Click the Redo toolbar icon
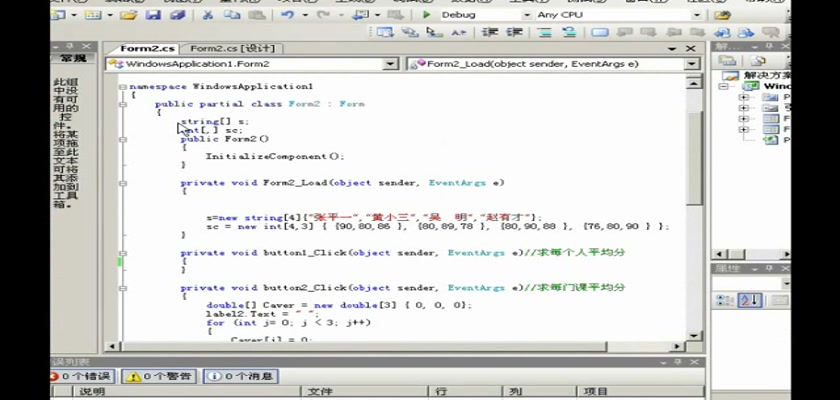Viewport: 840px width, 400px height. click(323, 15)
